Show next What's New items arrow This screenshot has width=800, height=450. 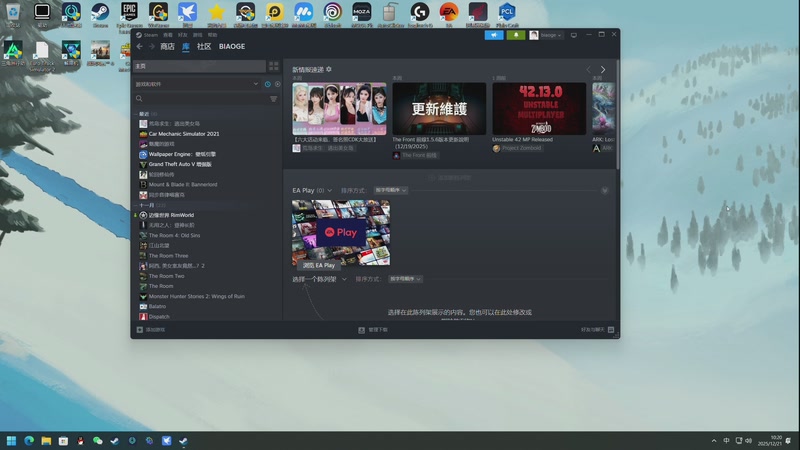(x=603, y=69)
